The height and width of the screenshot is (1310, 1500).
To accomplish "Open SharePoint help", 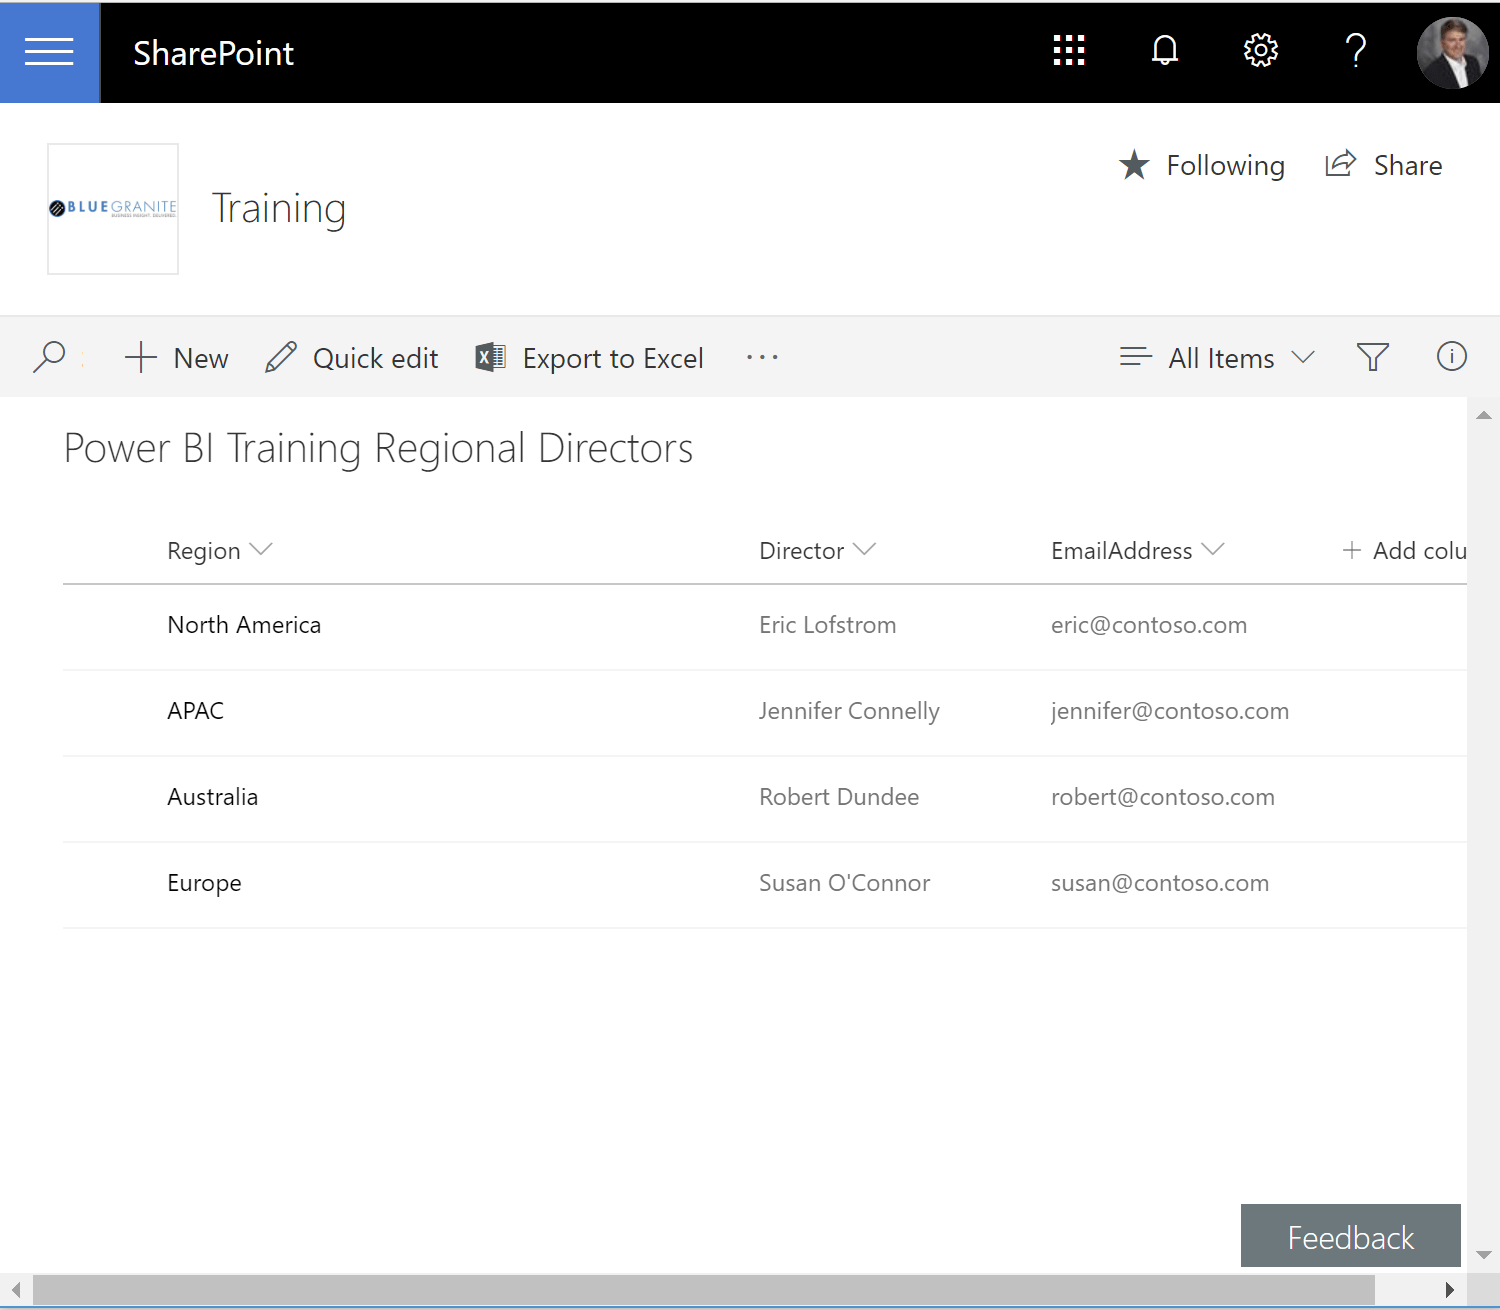I will pyautogui.click(x=1356, y=50).
